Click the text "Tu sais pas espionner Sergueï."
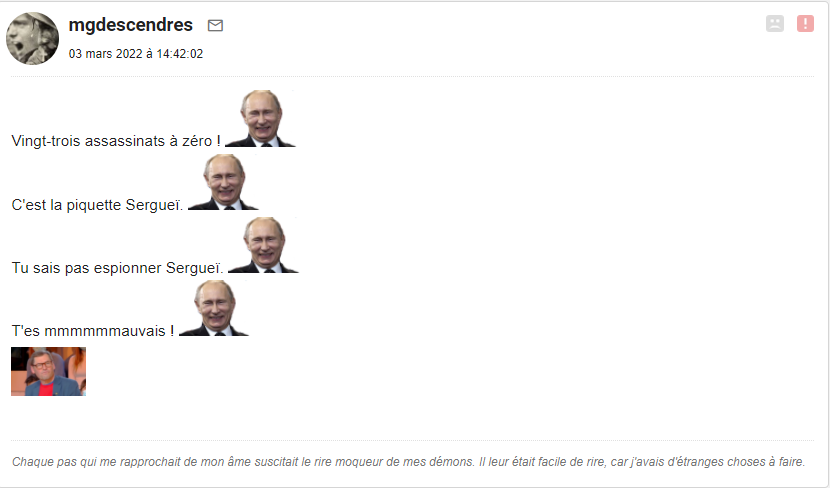 pos(118,268)
